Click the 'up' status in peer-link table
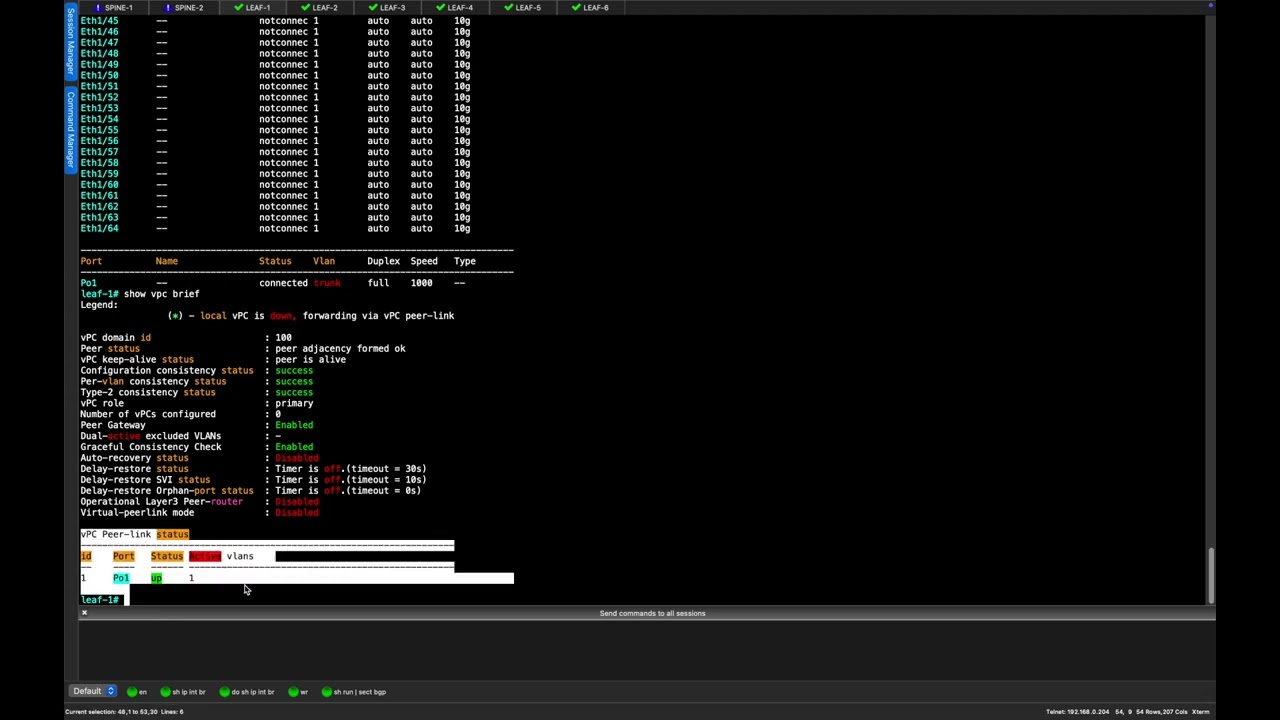This screenshot has height=720, width=1280. click(x=156, y=578)
